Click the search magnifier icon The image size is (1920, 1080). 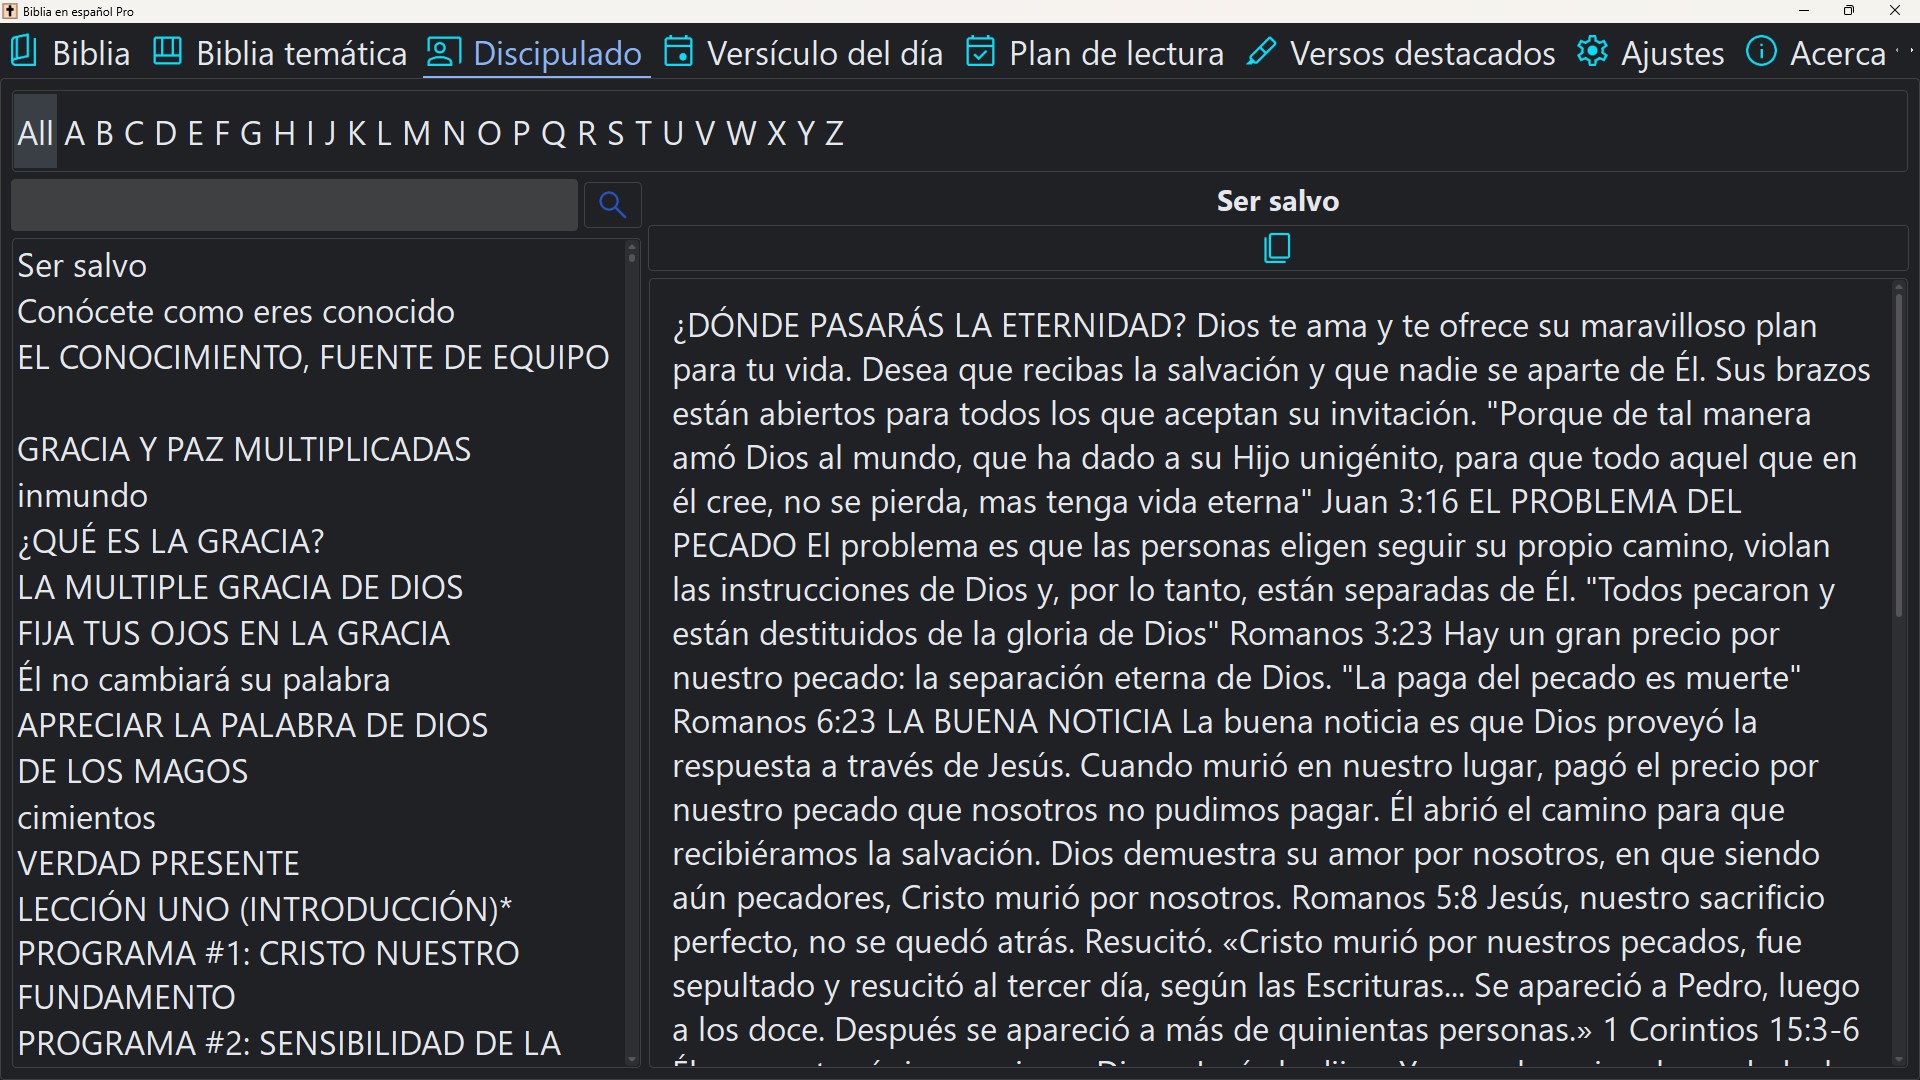click(x=612, y=204)
